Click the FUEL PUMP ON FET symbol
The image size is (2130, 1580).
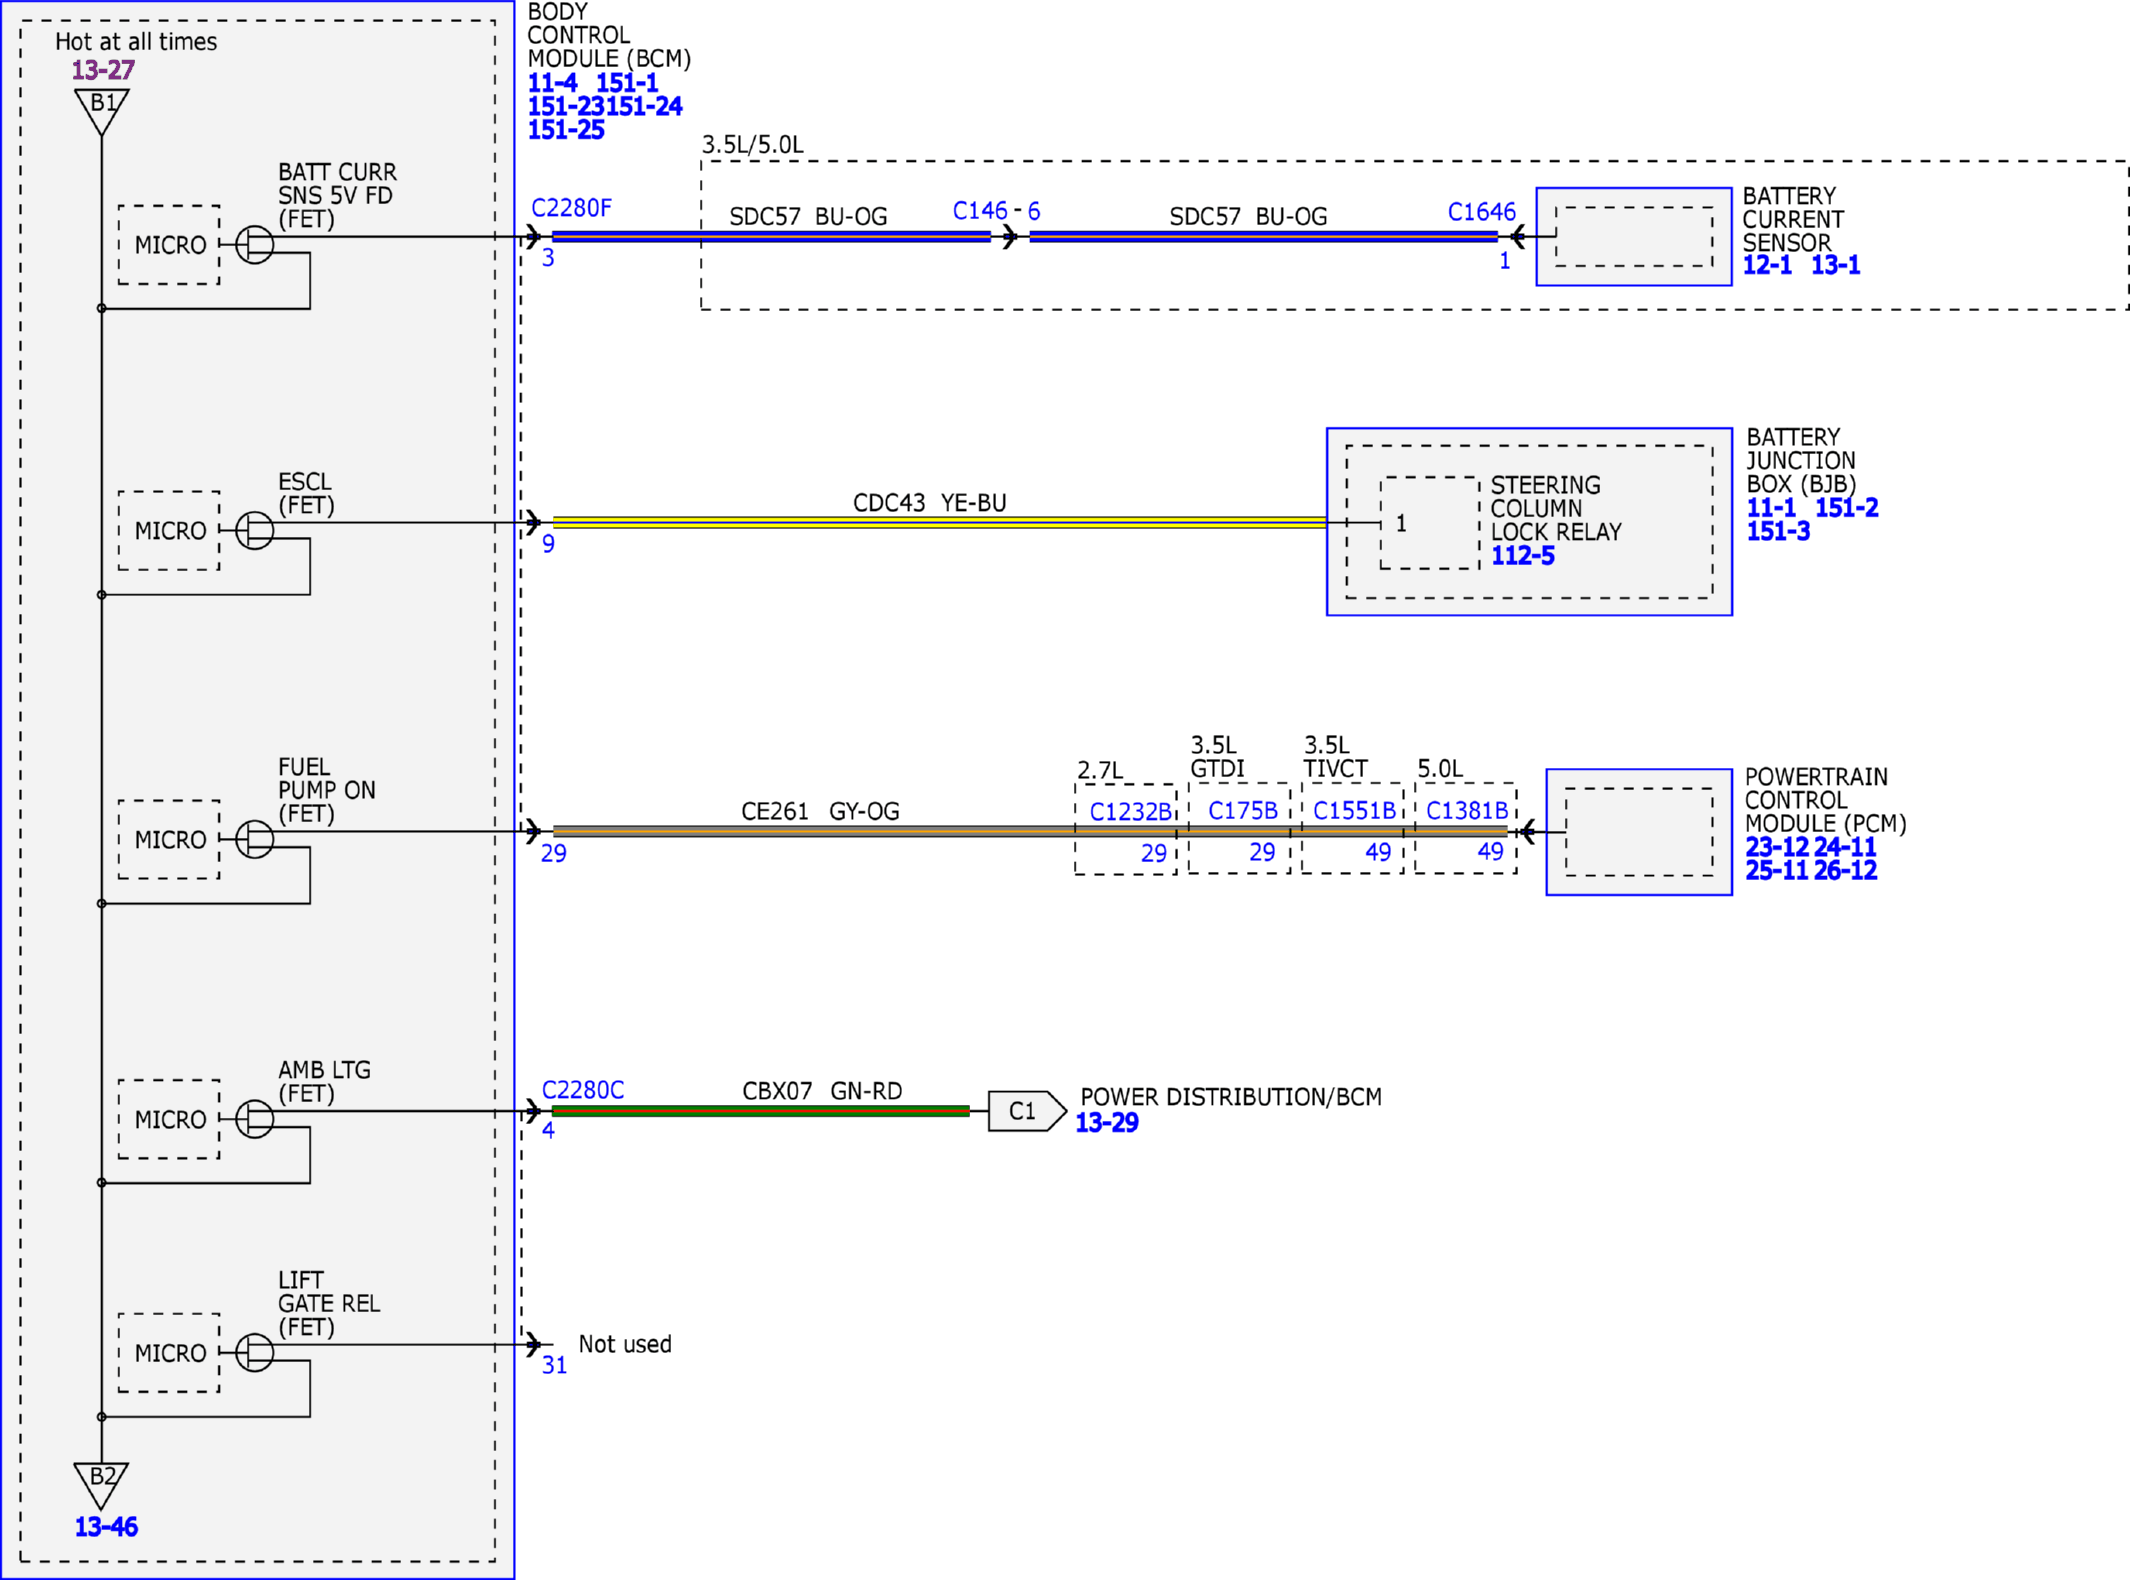coord(255,839)
